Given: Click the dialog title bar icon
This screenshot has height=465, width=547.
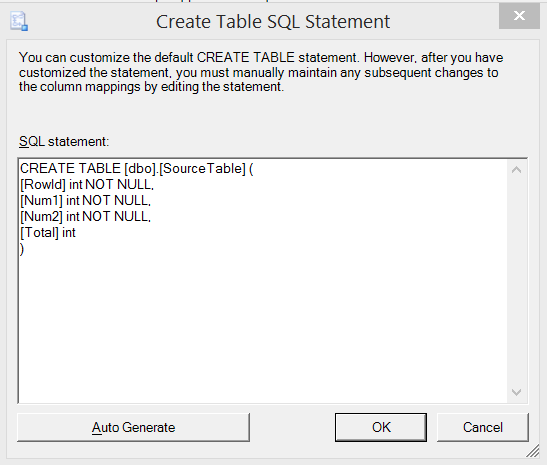Looking at the screenshot, I should tap(19, 21).
